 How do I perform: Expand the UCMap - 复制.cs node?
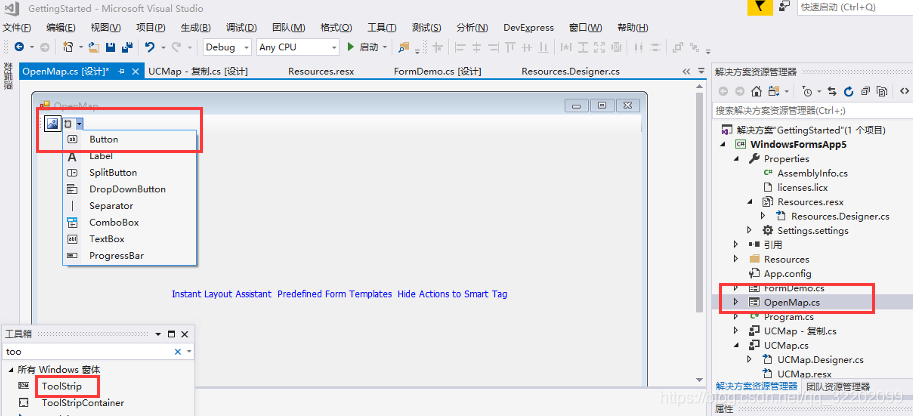click(x=736, y=331)
